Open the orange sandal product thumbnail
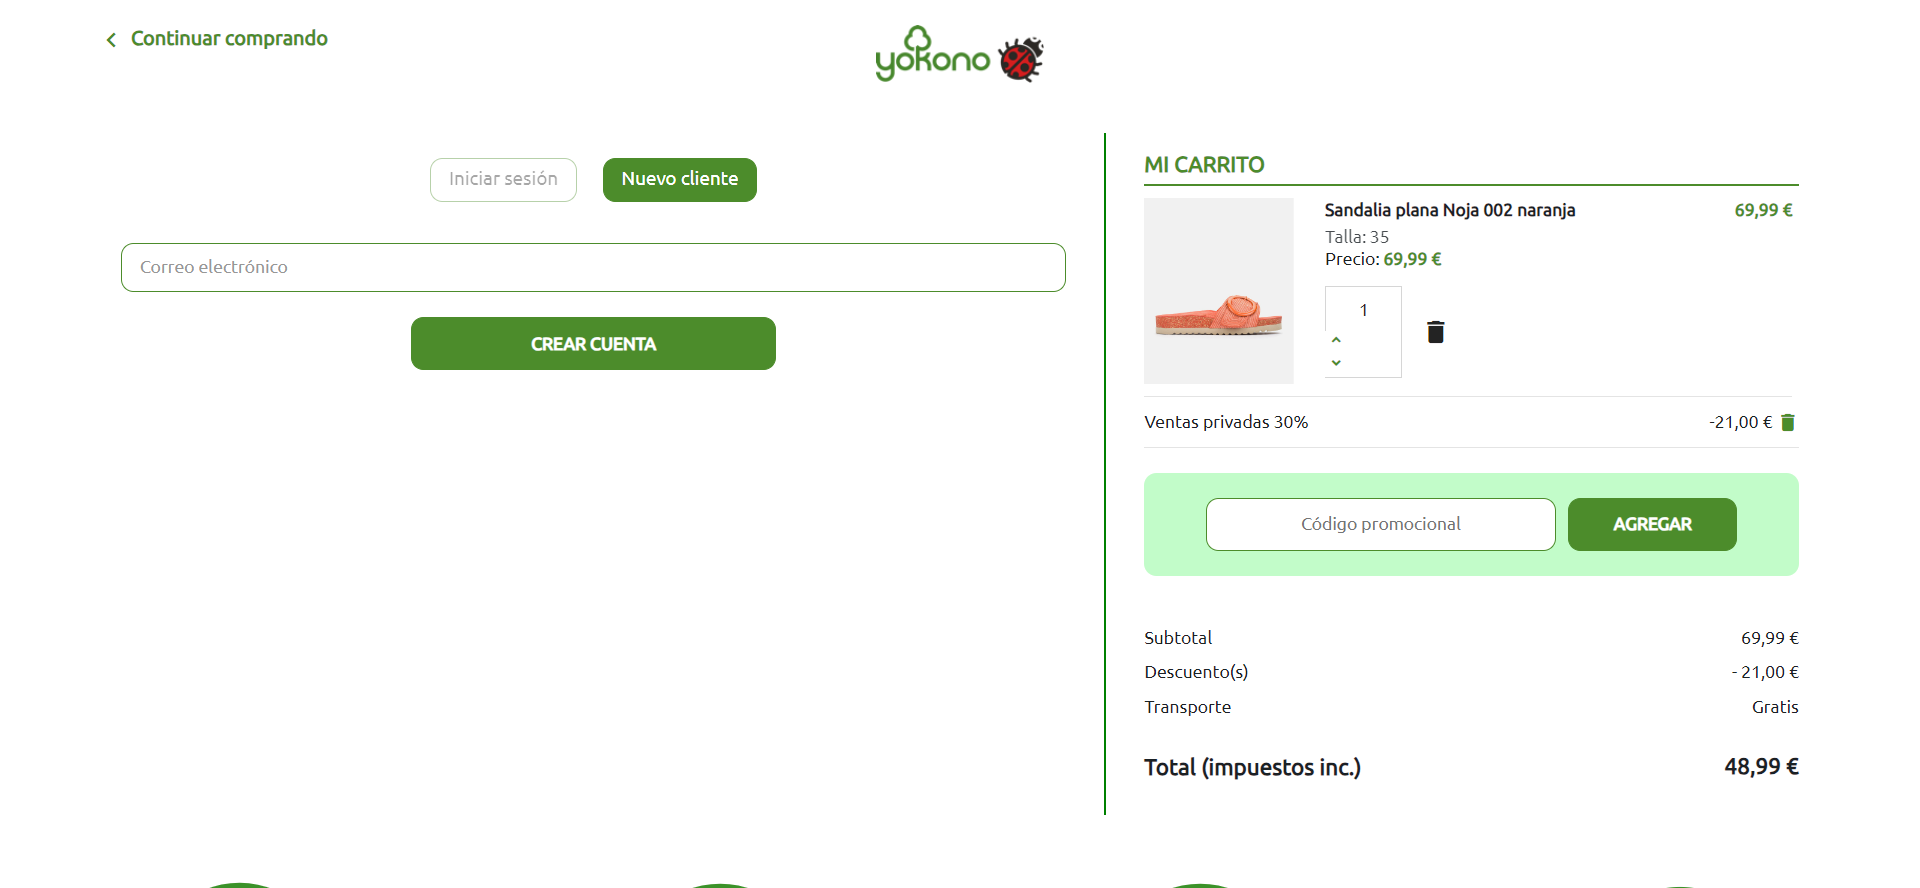This screenshot has width=1920, height=888. pos(1219,291)
